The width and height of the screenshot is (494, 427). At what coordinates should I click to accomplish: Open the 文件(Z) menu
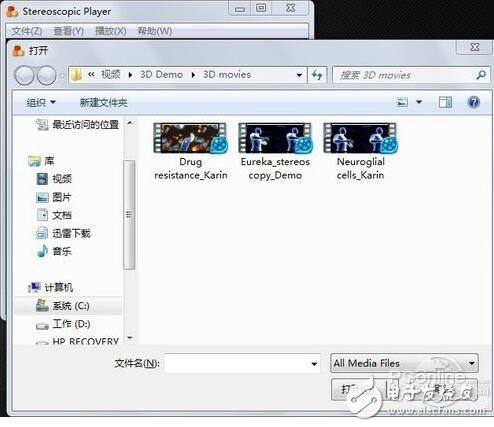pos(27,31)
